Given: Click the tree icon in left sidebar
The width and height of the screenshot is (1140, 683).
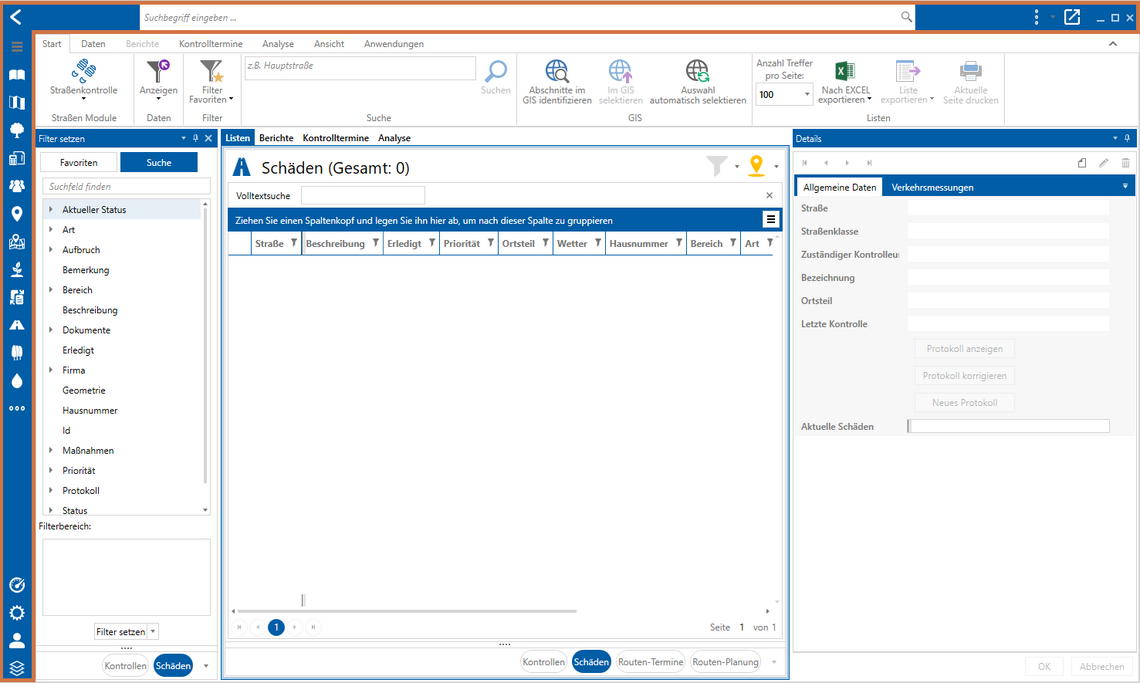Looking at the screenshot, I should coord(17,130).
